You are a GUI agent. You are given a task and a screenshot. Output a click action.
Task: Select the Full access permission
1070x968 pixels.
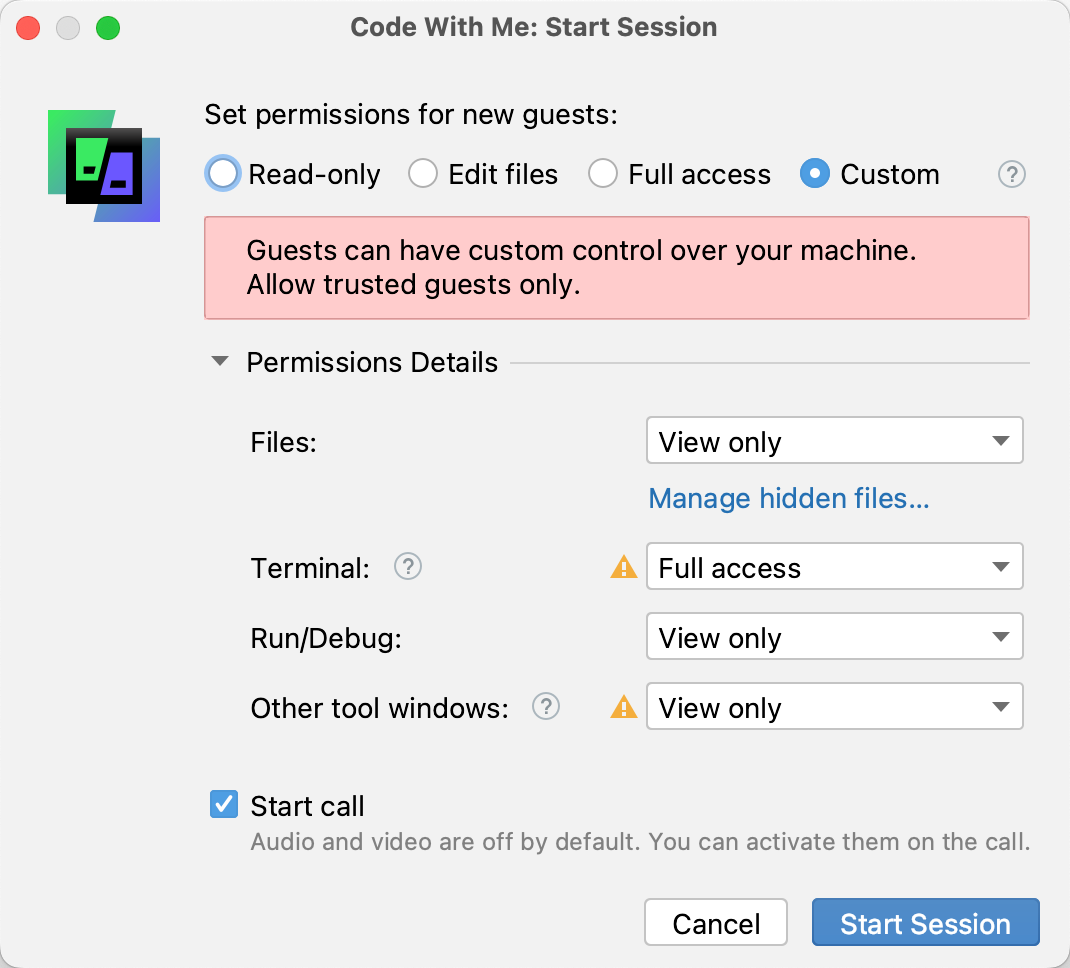(x=603, y=173)
